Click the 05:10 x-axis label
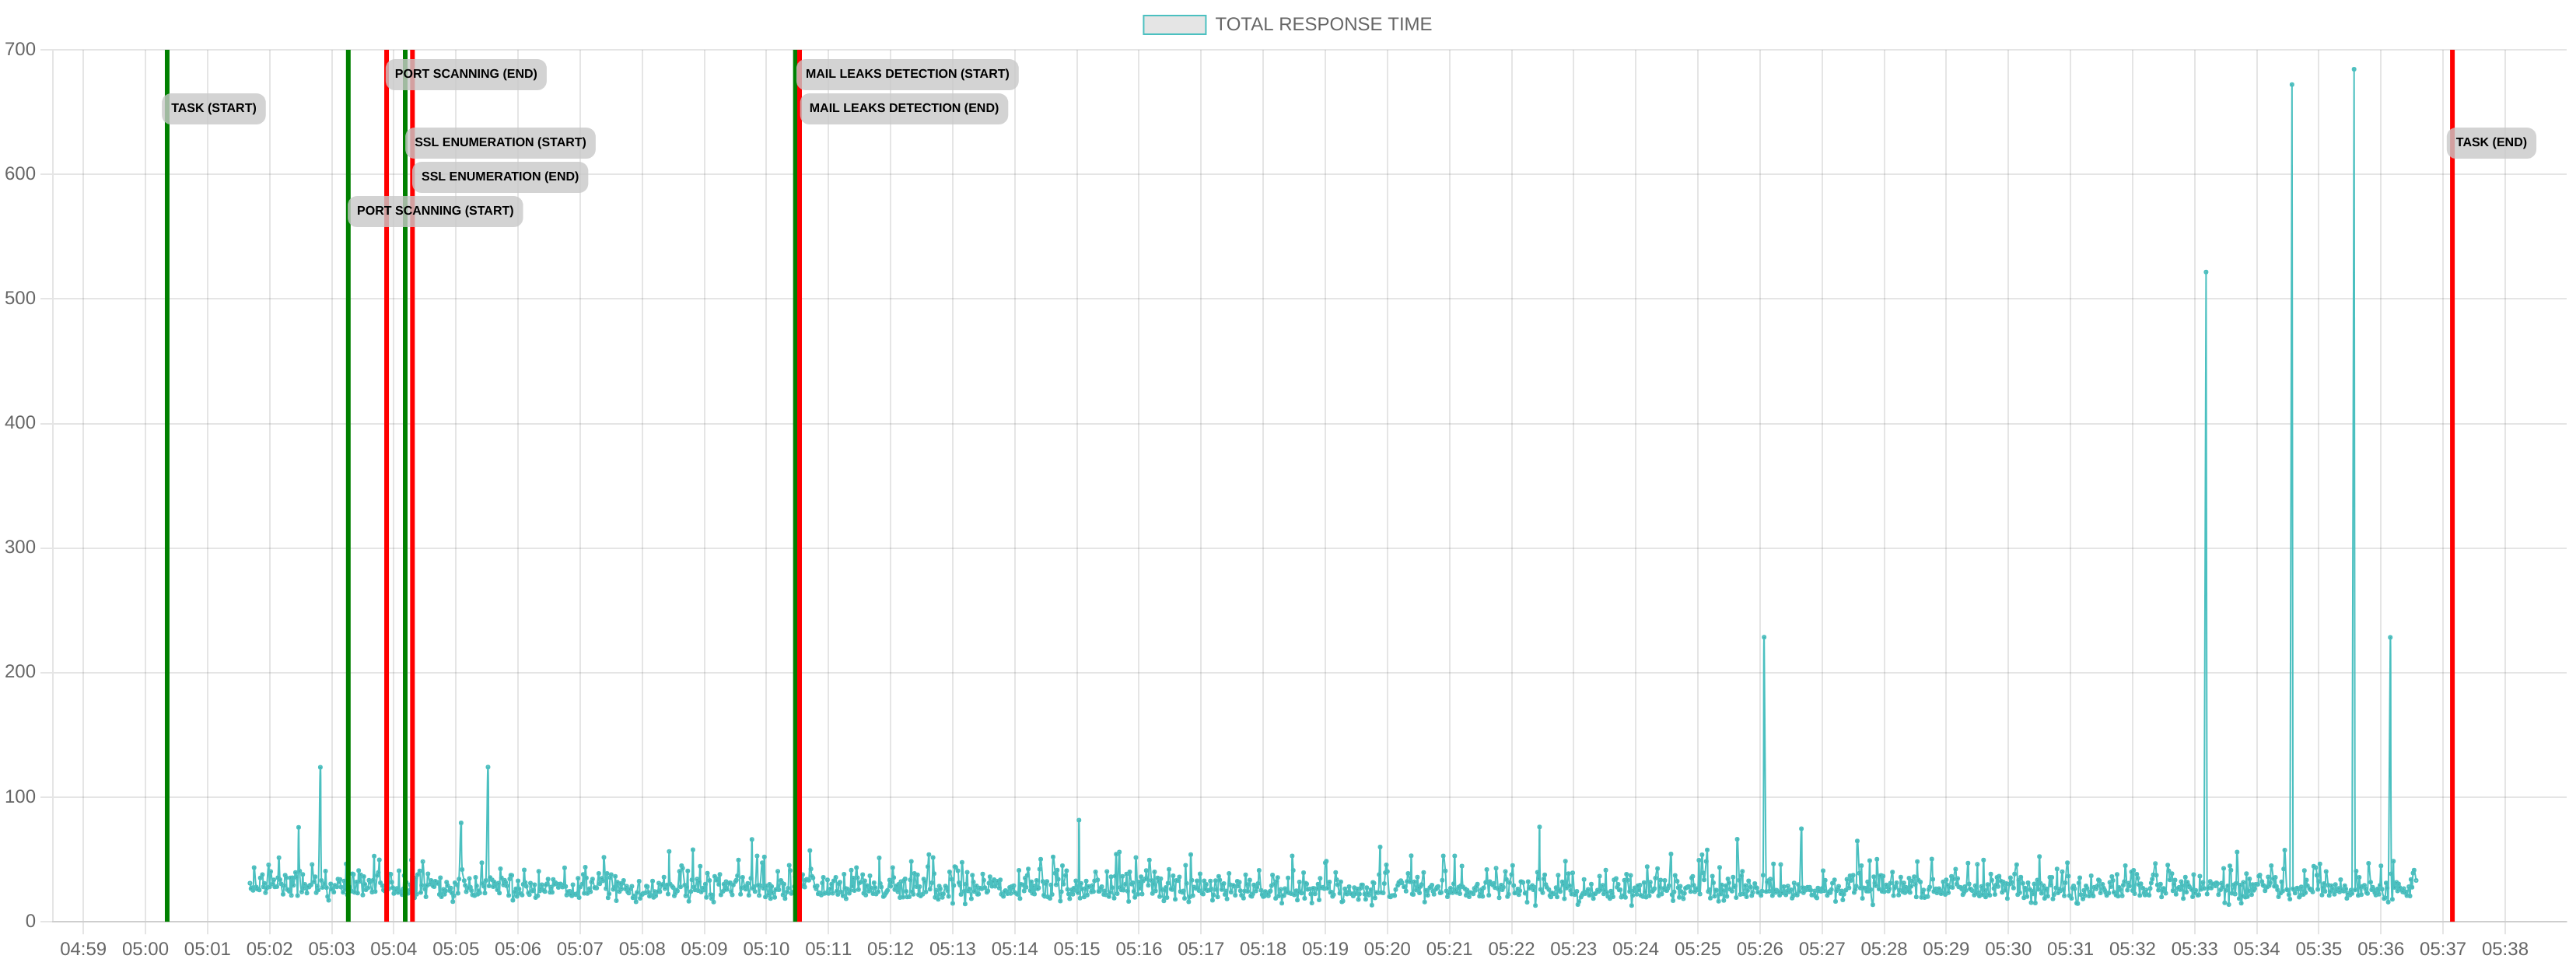Viewport: 2576px width, 966px height. pos(766,949)
